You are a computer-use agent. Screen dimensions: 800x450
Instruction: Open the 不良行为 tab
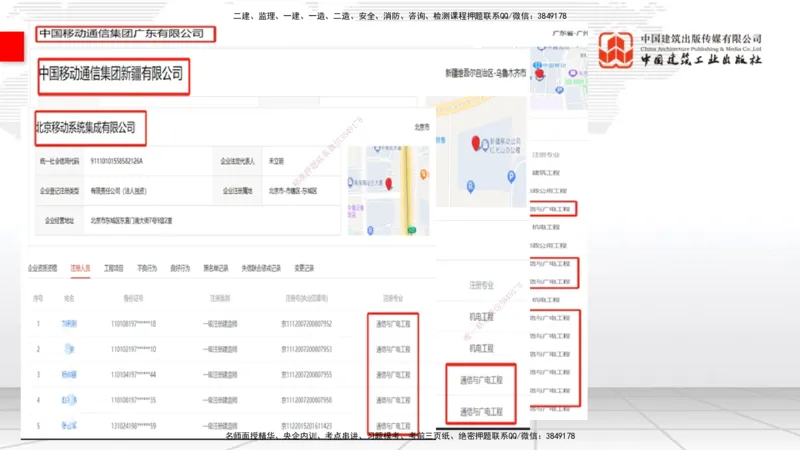pos(147,268)
